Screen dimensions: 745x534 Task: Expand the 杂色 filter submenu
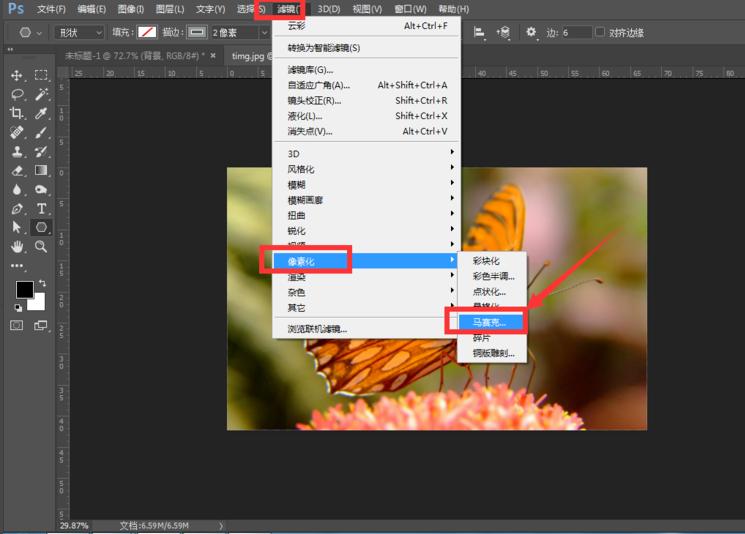(365, 292)
